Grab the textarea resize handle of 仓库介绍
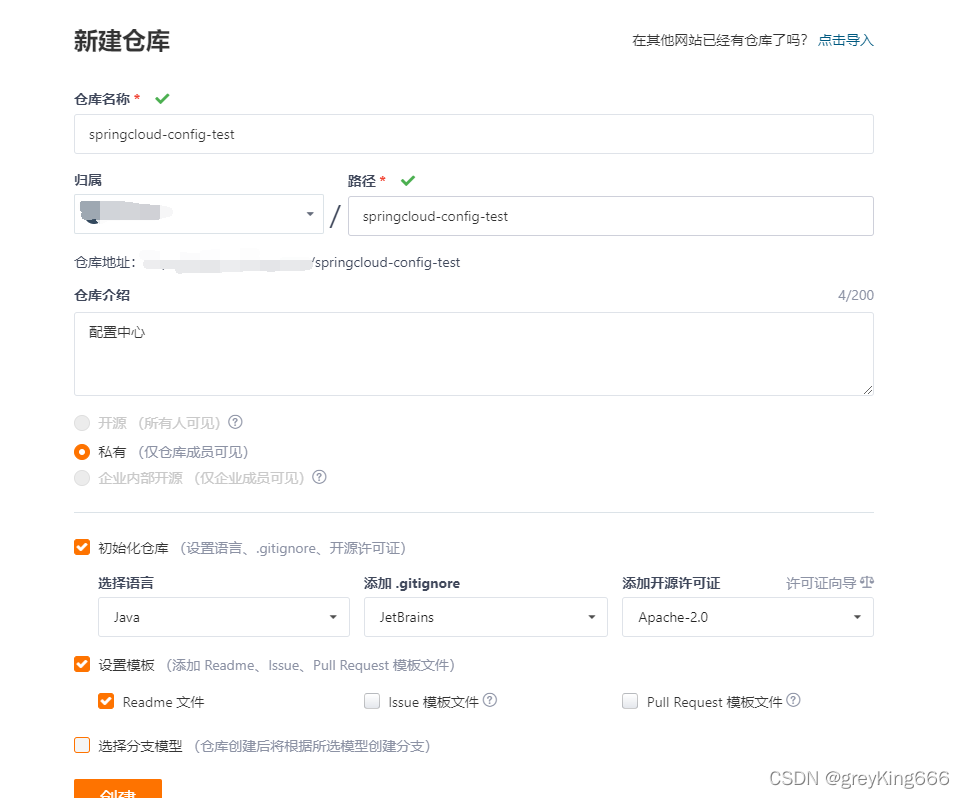The width and height of the screenshot is (965, 798). [x=868, y=389]
